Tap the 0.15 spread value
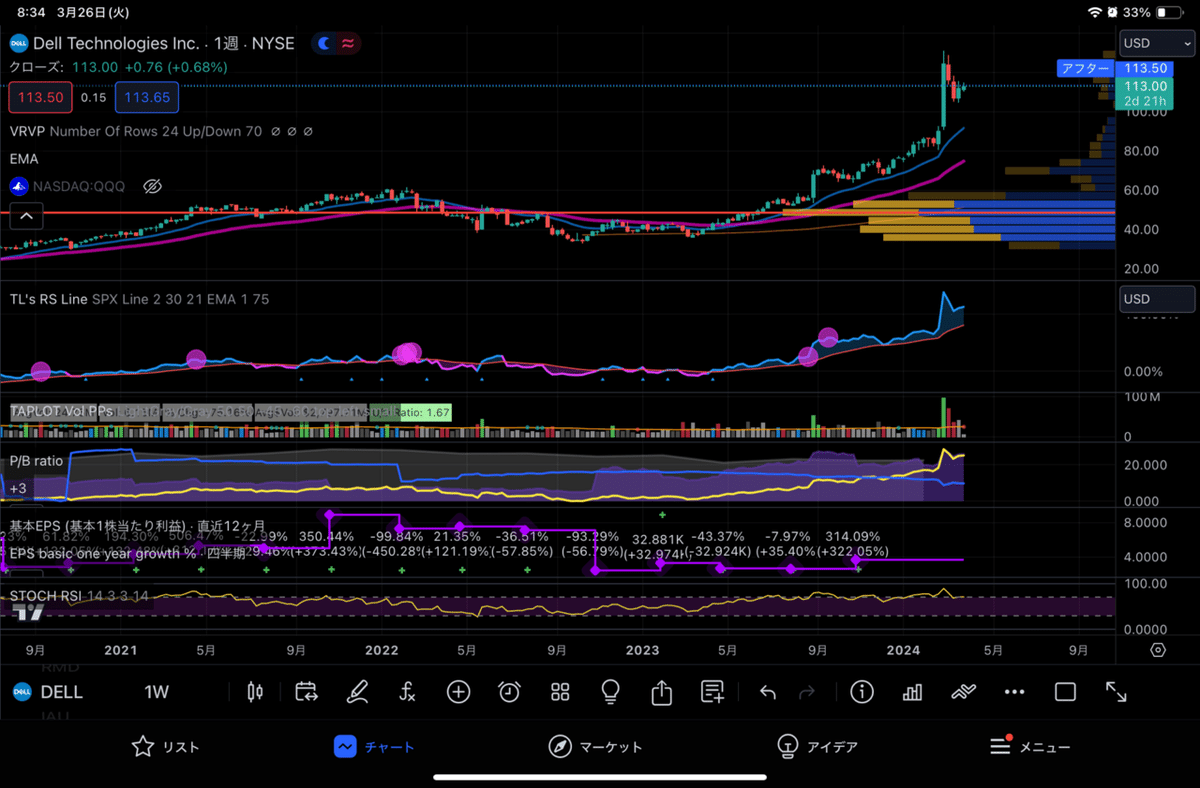Screen dimensions: 1200x788 pyautogui.click(x=94, y=98)
